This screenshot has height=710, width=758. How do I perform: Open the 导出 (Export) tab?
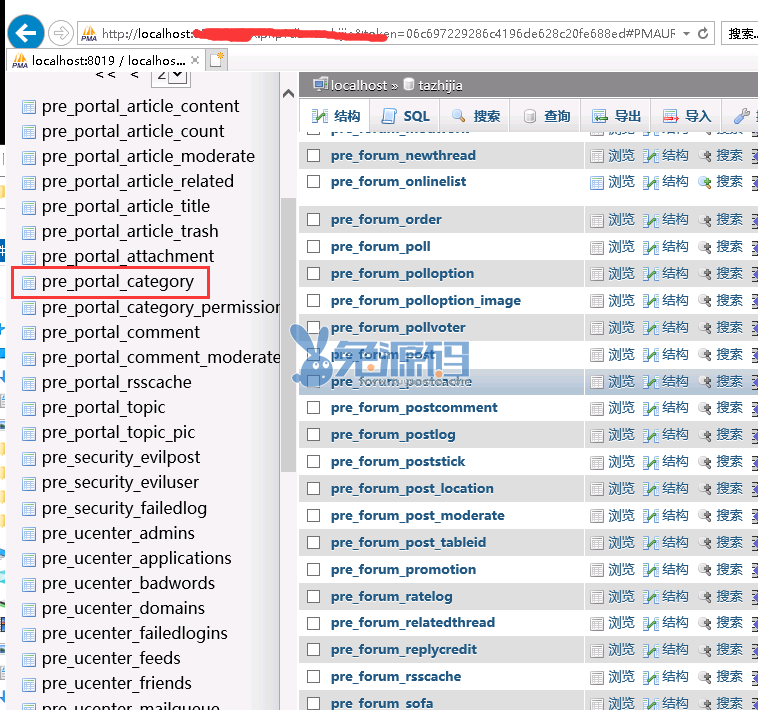tap(616, 116)
